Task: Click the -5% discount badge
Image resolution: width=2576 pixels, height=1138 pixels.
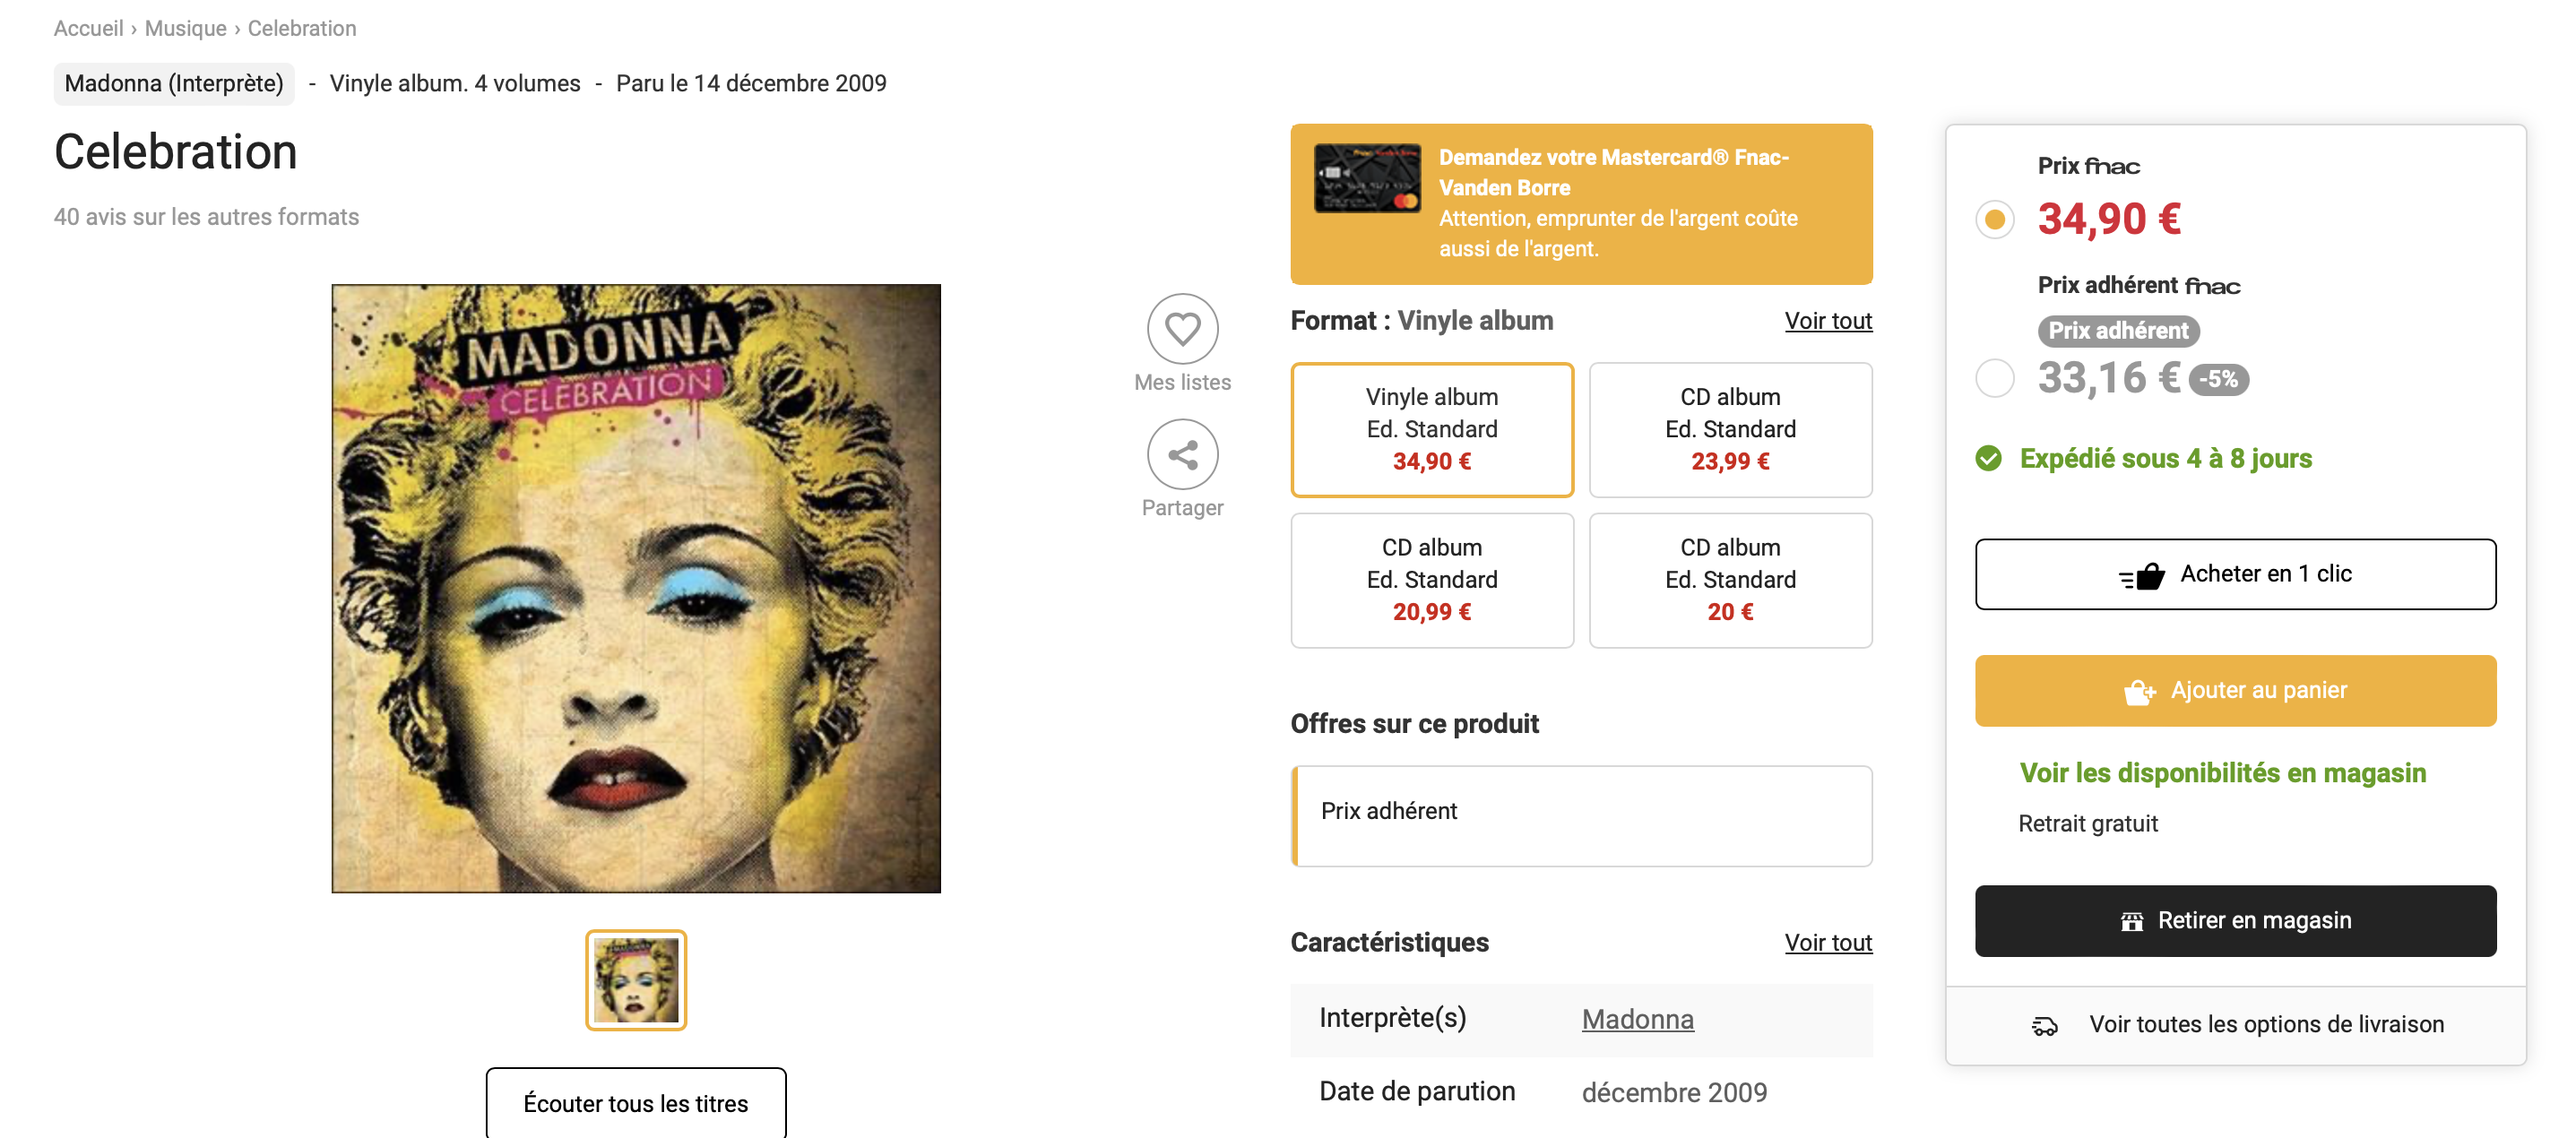Action: (2218, 380)
